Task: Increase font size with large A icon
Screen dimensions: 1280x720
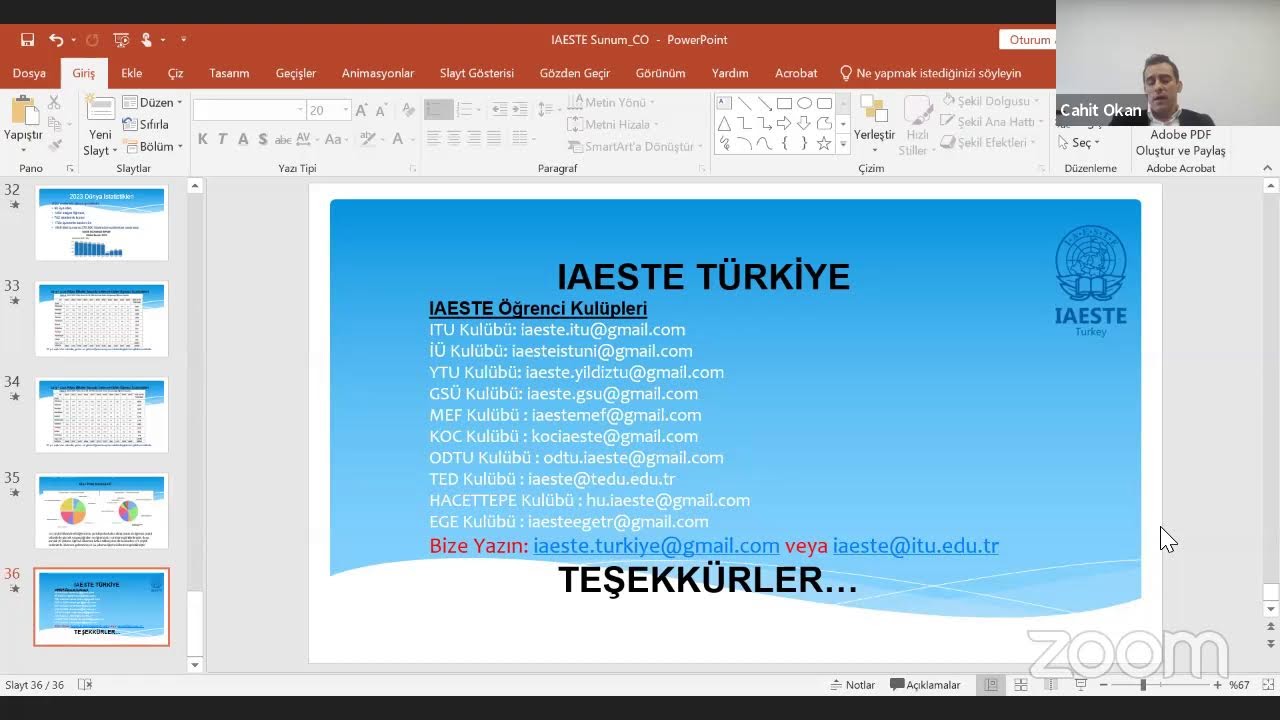Action: (362, 110)
